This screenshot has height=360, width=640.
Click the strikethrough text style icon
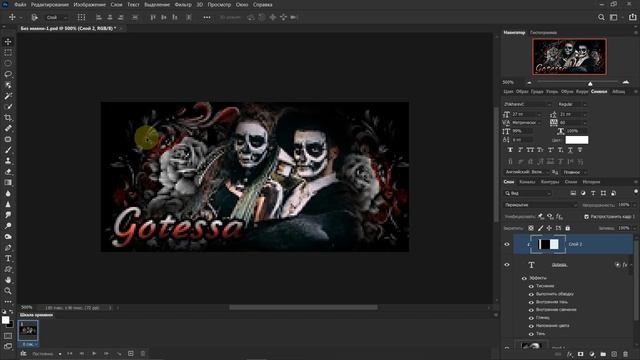coord(580,150)
